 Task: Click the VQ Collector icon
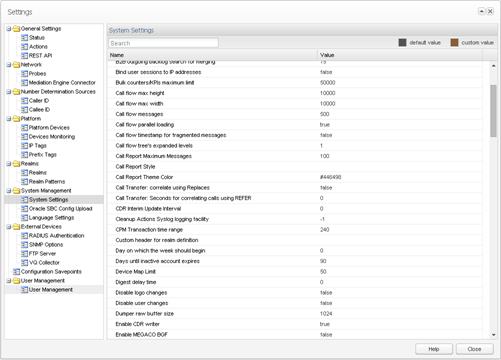[24, 263]
